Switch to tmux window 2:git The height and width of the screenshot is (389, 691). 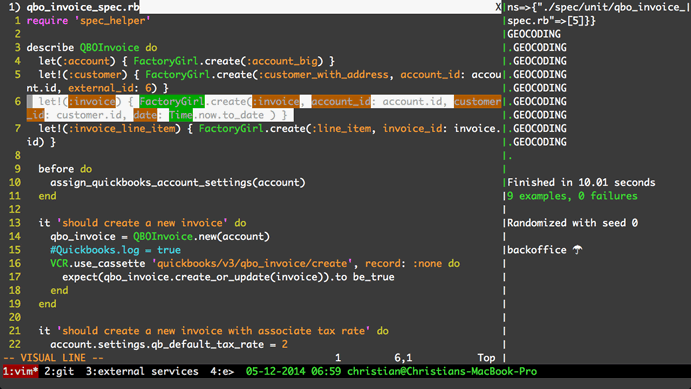coord(59,371)
